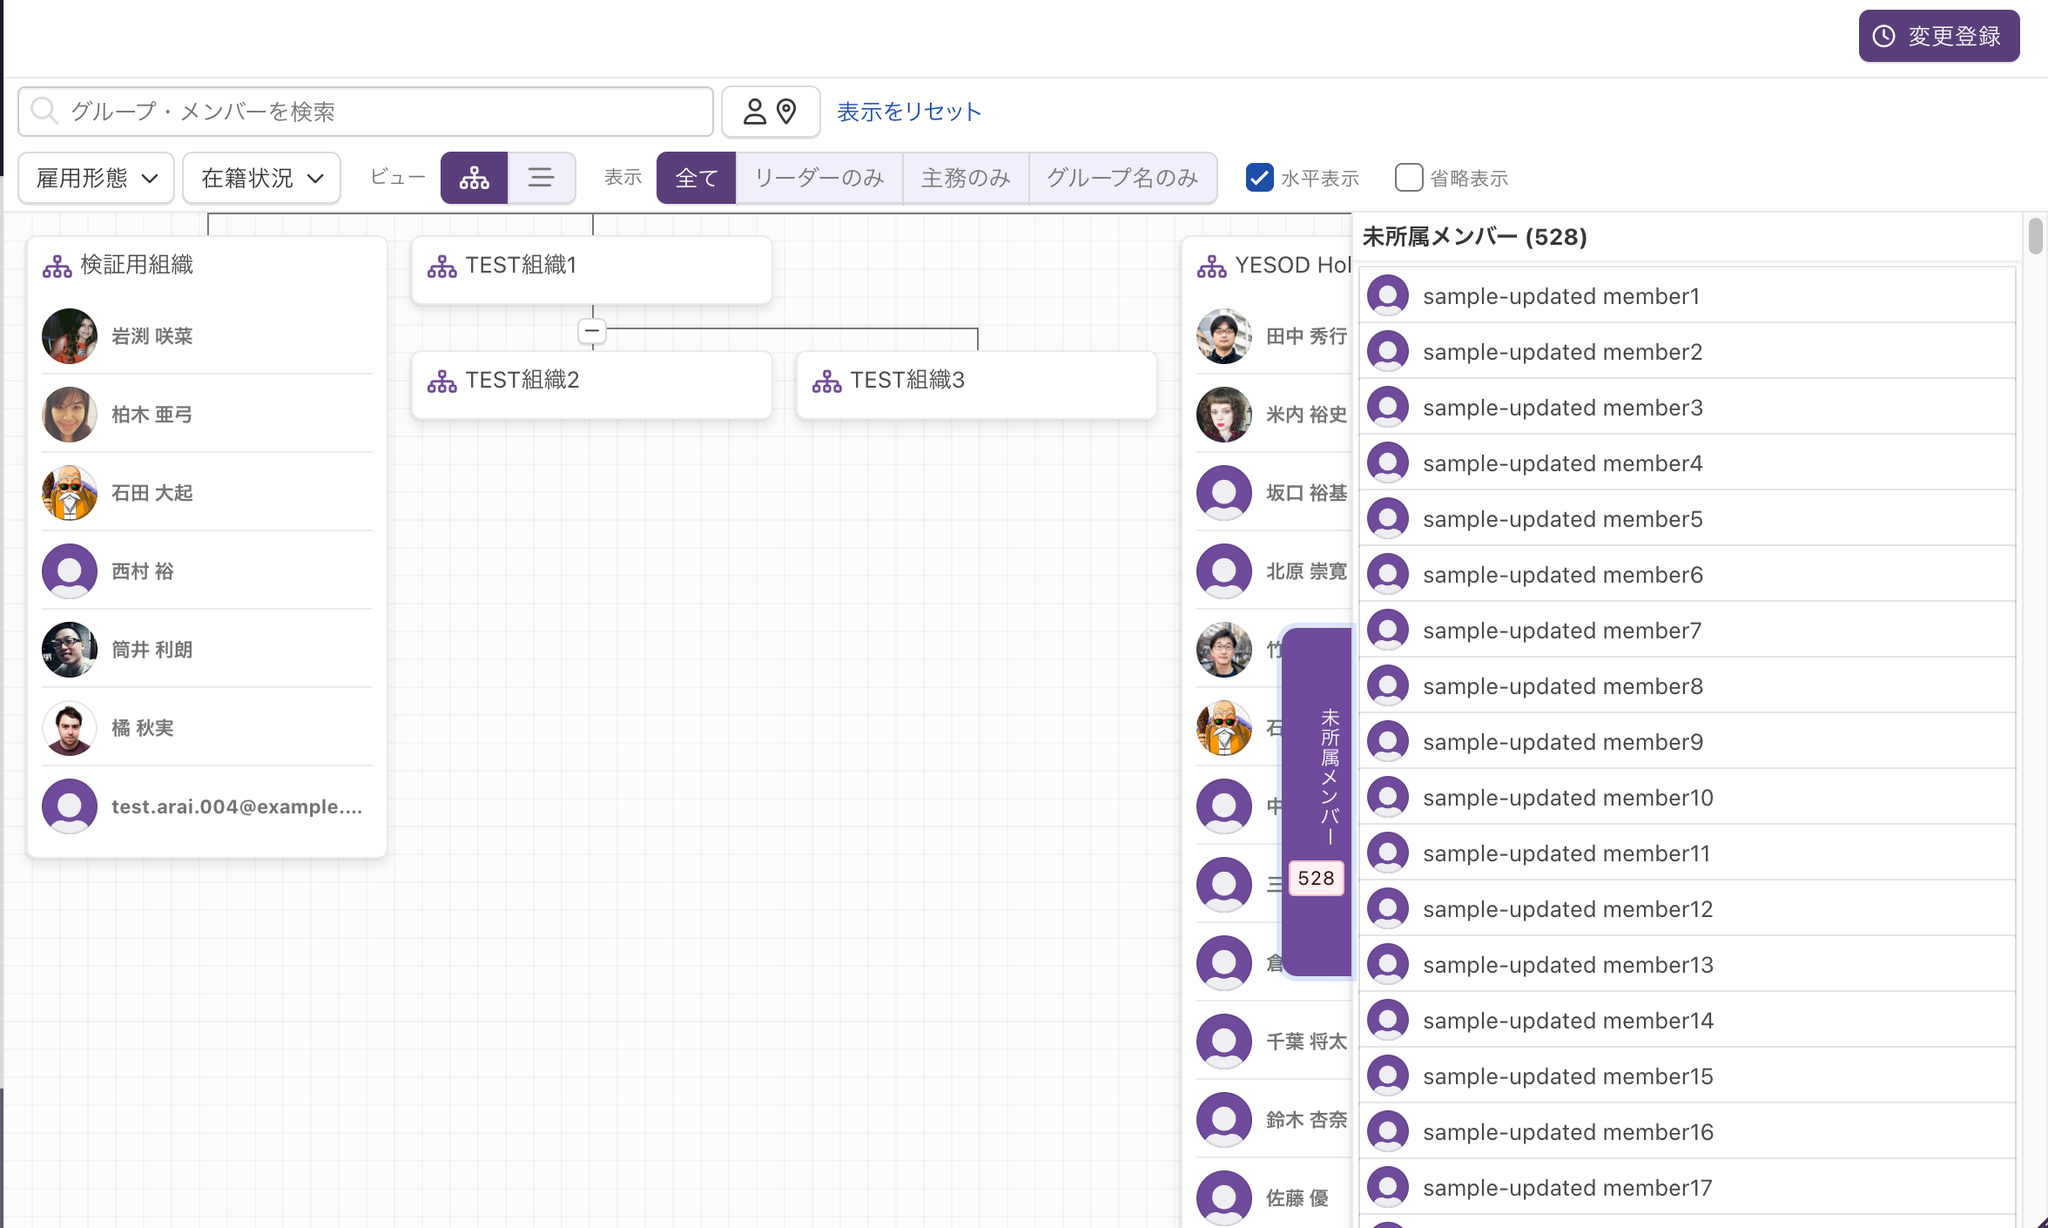Screen dimensions: 2048x1228
Task: Toggle the 未所属メンバー side panel tab
Action: coord(1317,802)
